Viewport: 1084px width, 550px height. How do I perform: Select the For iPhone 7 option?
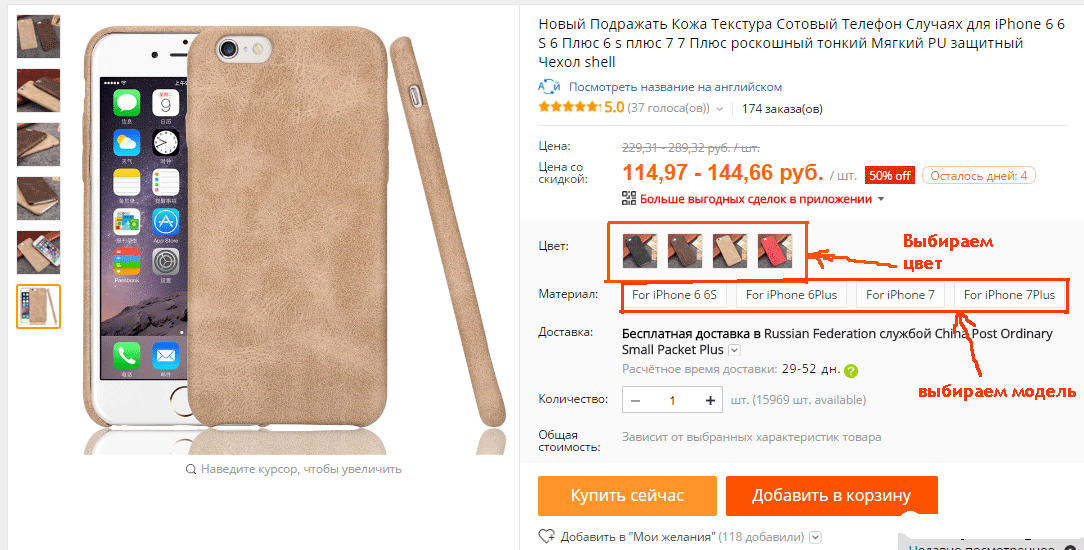[x=900, y=295]
